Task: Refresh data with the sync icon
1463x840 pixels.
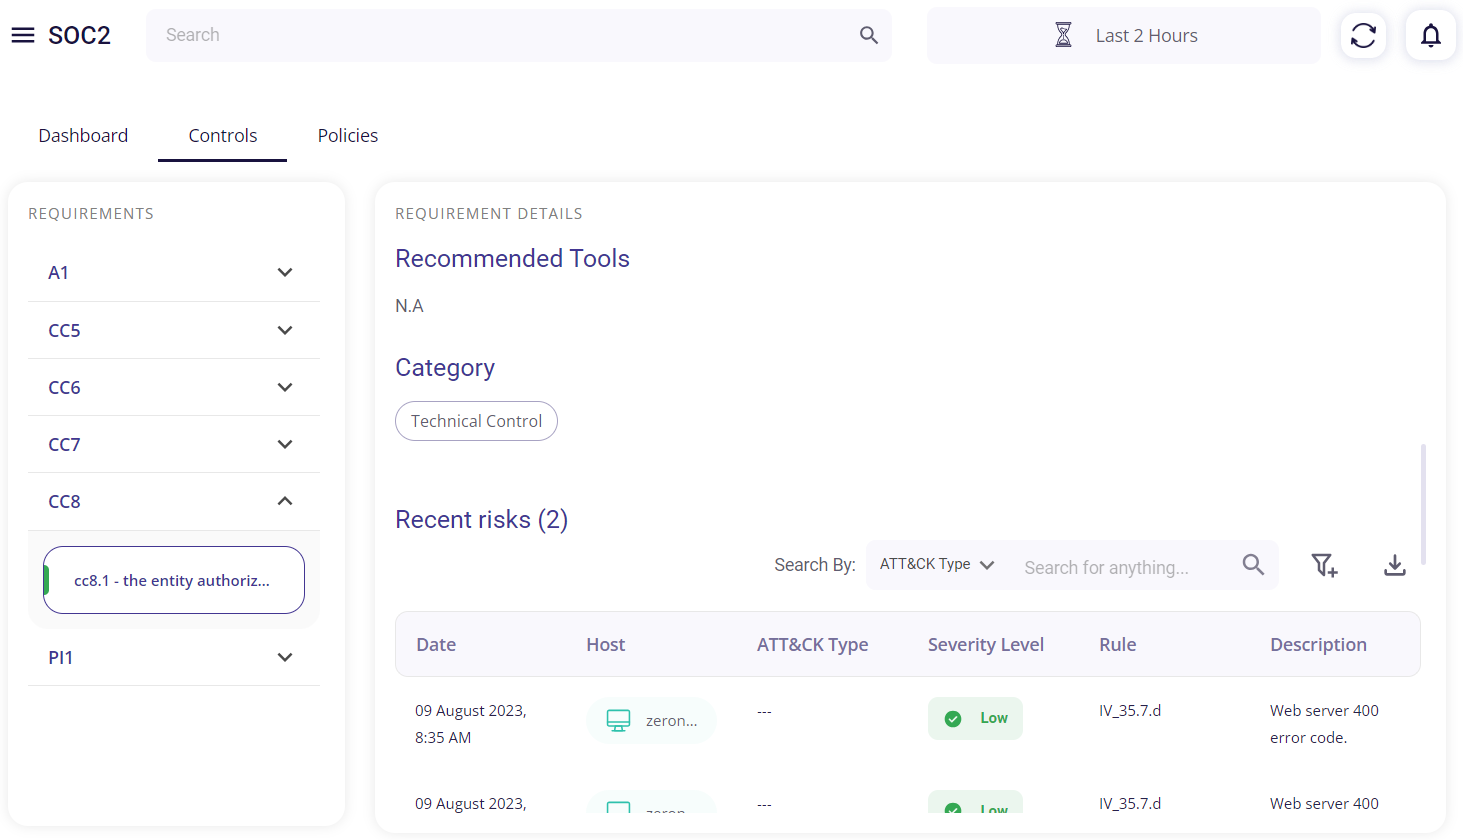Action: [1363, 35]
